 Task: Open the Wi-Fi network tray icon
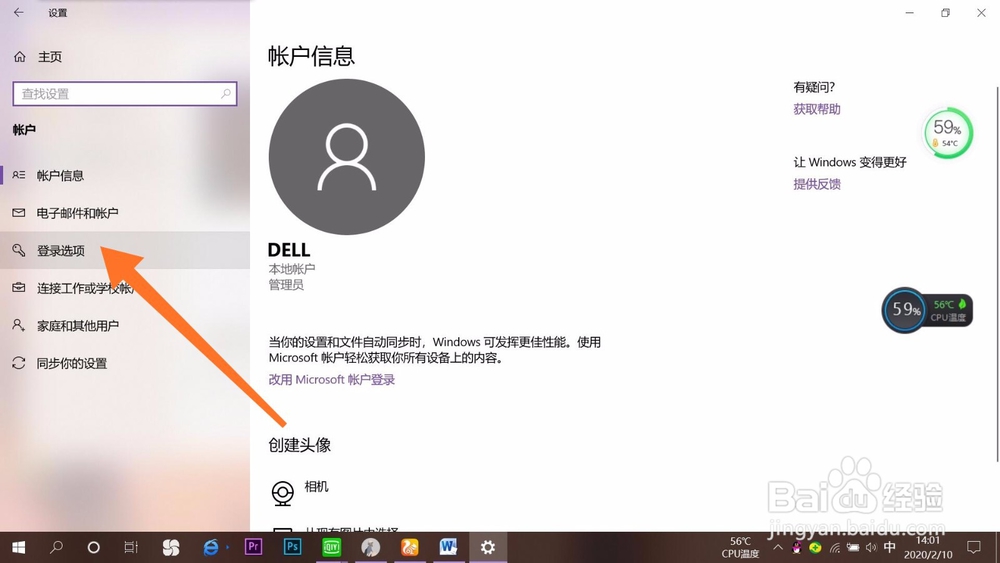click(835, 547)
